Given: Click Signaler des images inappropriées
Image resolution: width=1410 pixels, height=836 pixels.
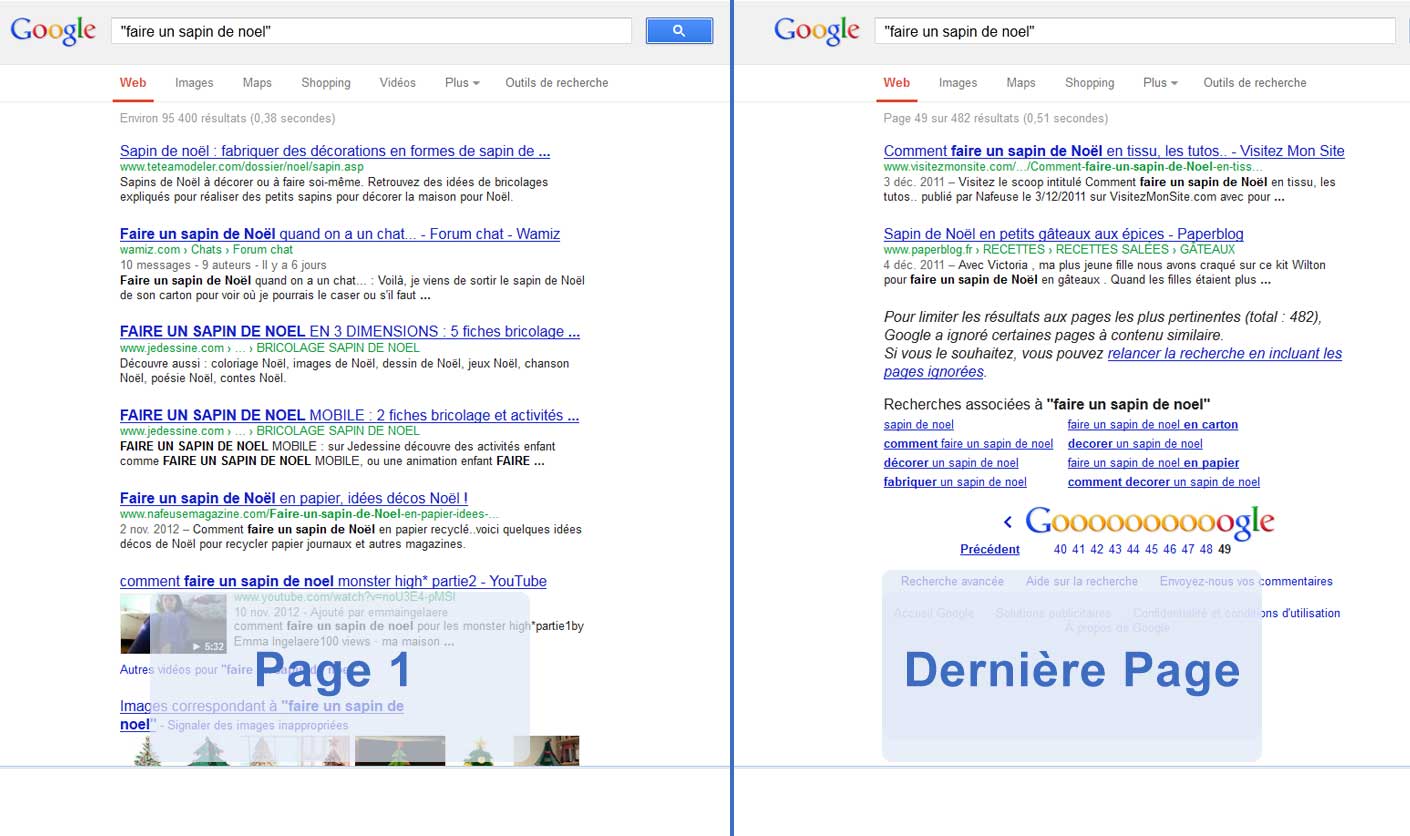Looking at the screenshot, I should pyautogui.click(x=258, y=725).
